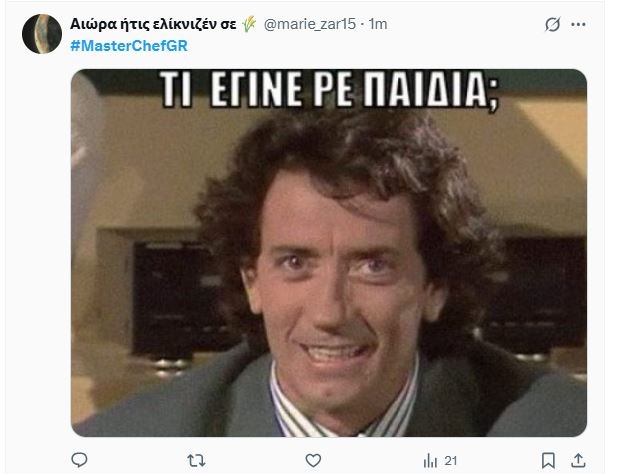Like the tweet with the heart icon
Viewport: 622px width, 474px height.
[313, 461]
